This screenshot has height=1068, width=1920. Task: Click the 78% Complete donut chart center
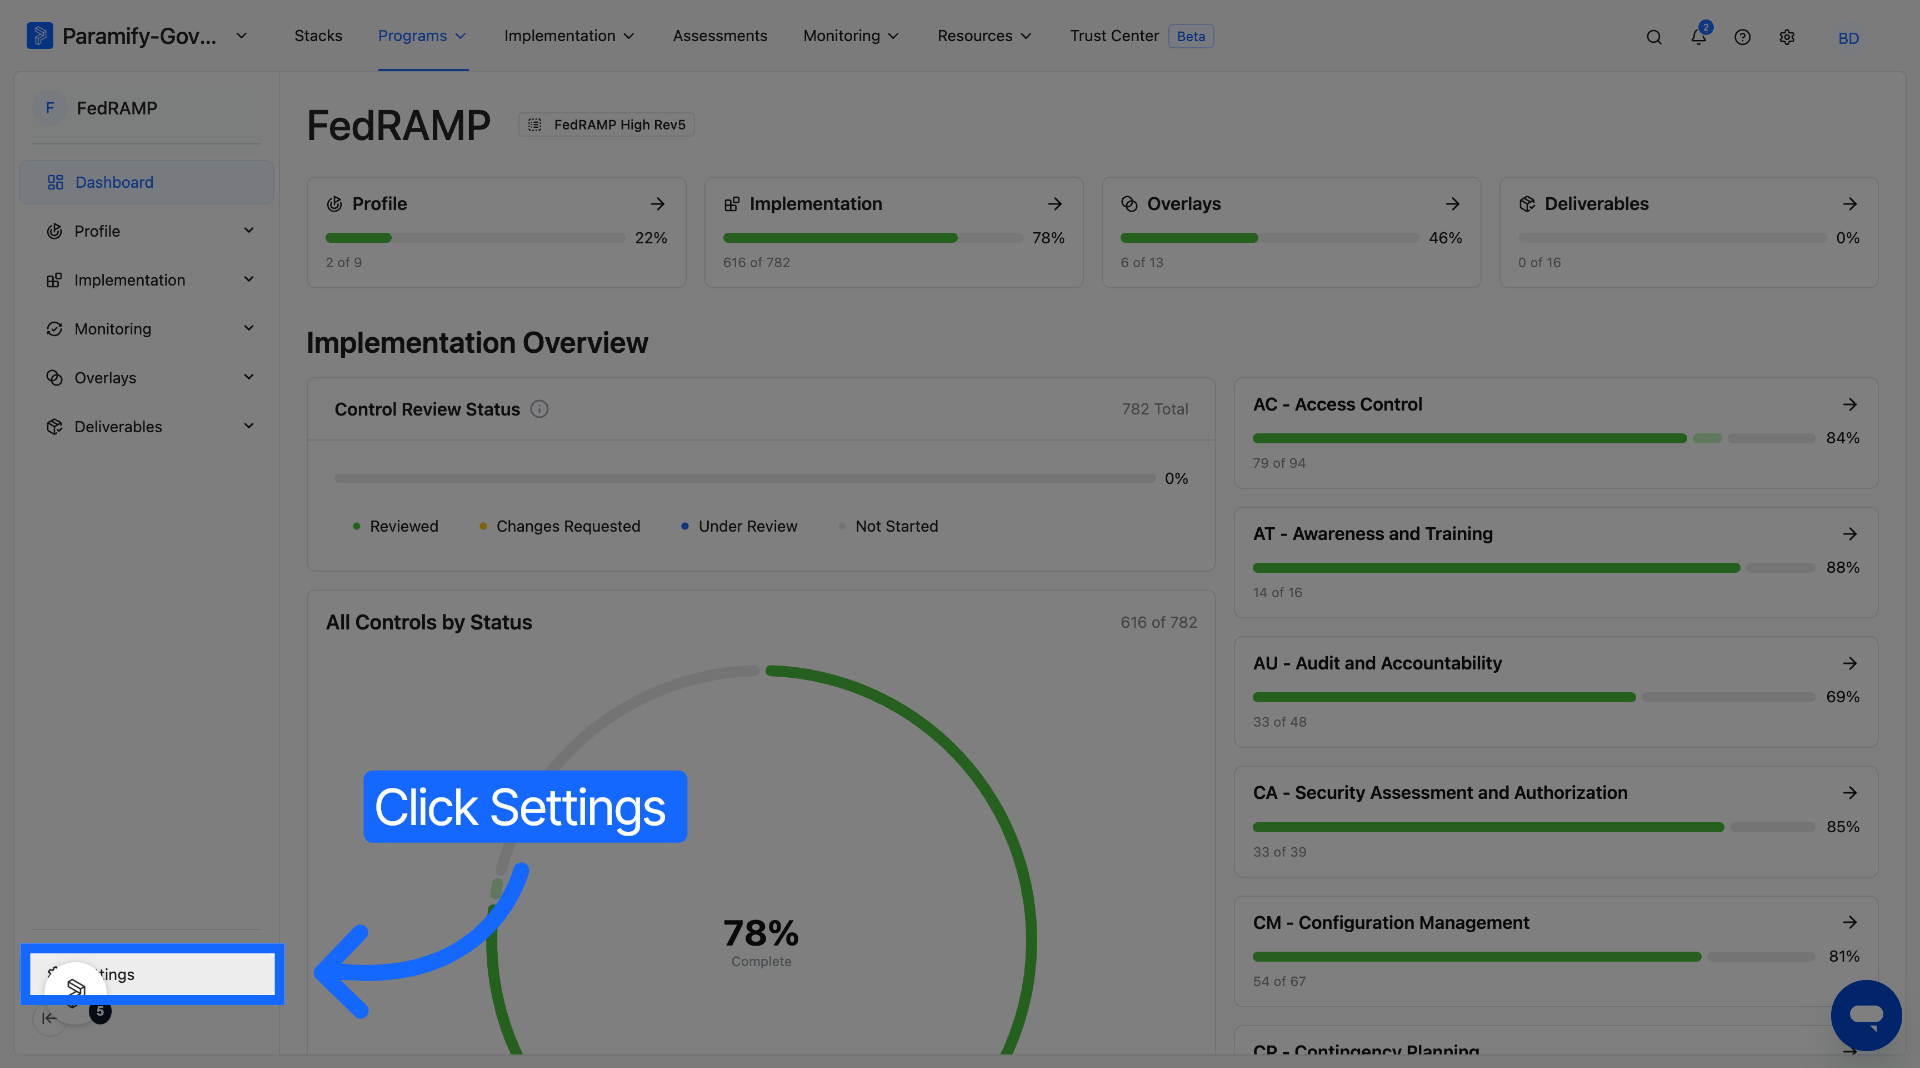(761, 941)
